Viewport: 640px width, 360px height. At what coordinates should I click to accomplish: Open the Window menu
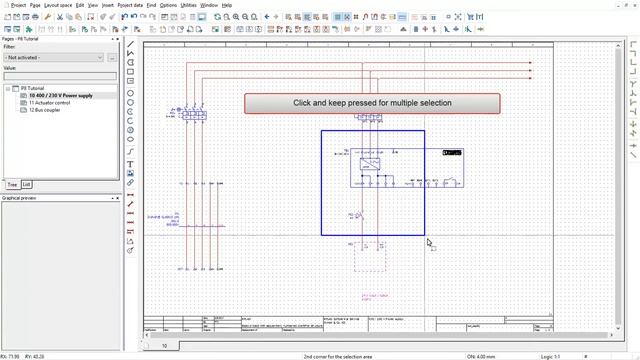click(209, 5)
